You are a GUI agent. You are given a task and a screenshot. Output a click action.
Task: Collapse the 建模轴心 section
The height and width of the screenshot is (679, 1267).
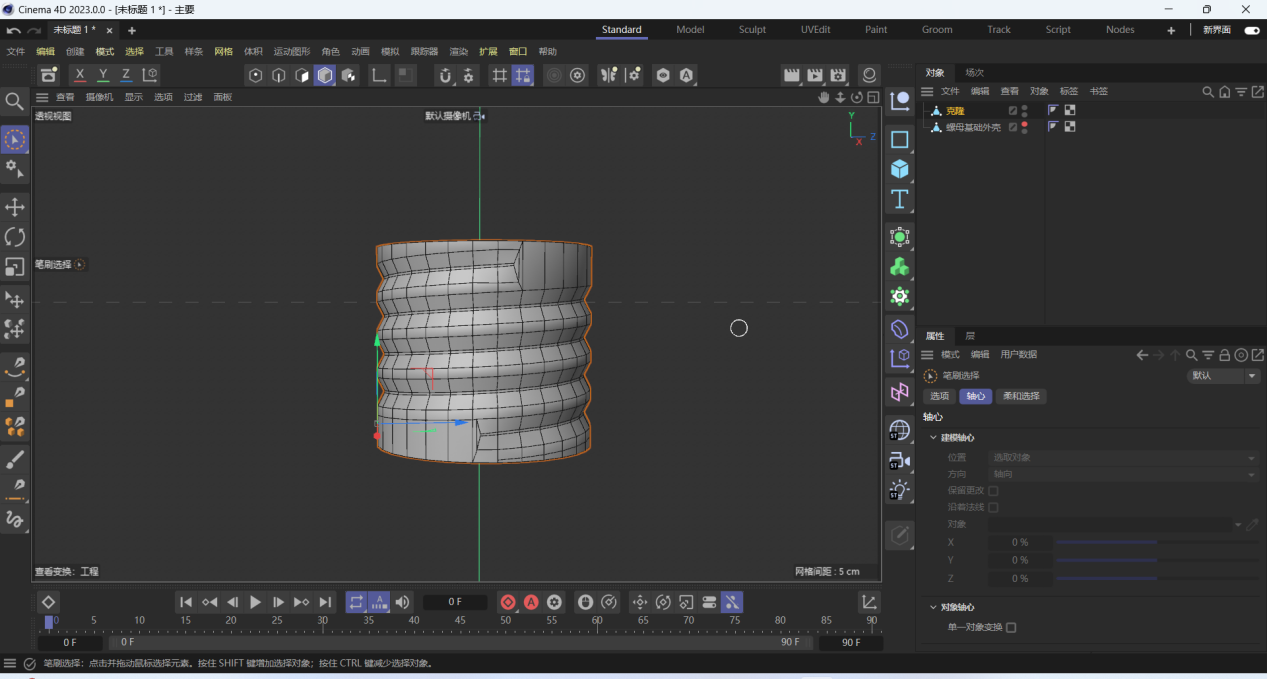point(934,438)
